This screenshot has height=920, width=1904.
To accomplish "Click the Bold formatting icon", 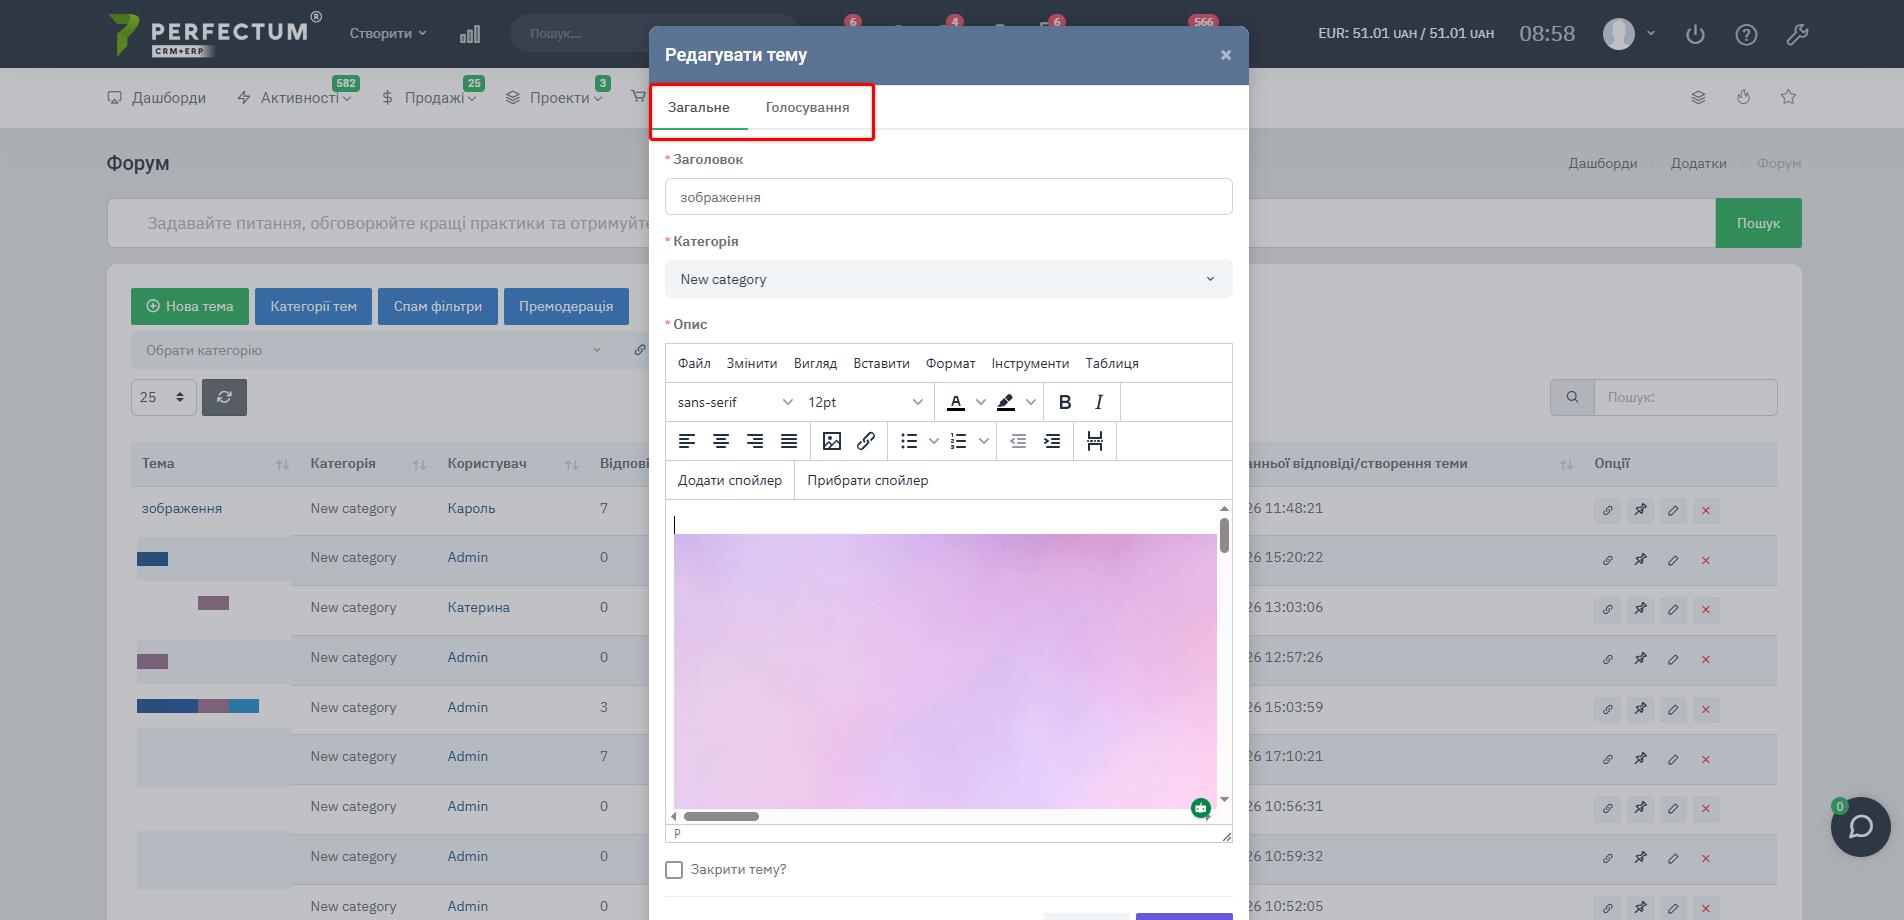I will [1064, 402].
